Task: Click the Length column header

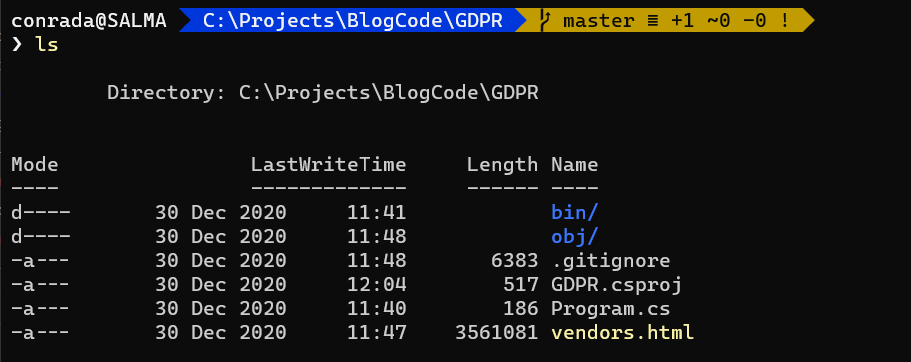Action: (503, 166)
